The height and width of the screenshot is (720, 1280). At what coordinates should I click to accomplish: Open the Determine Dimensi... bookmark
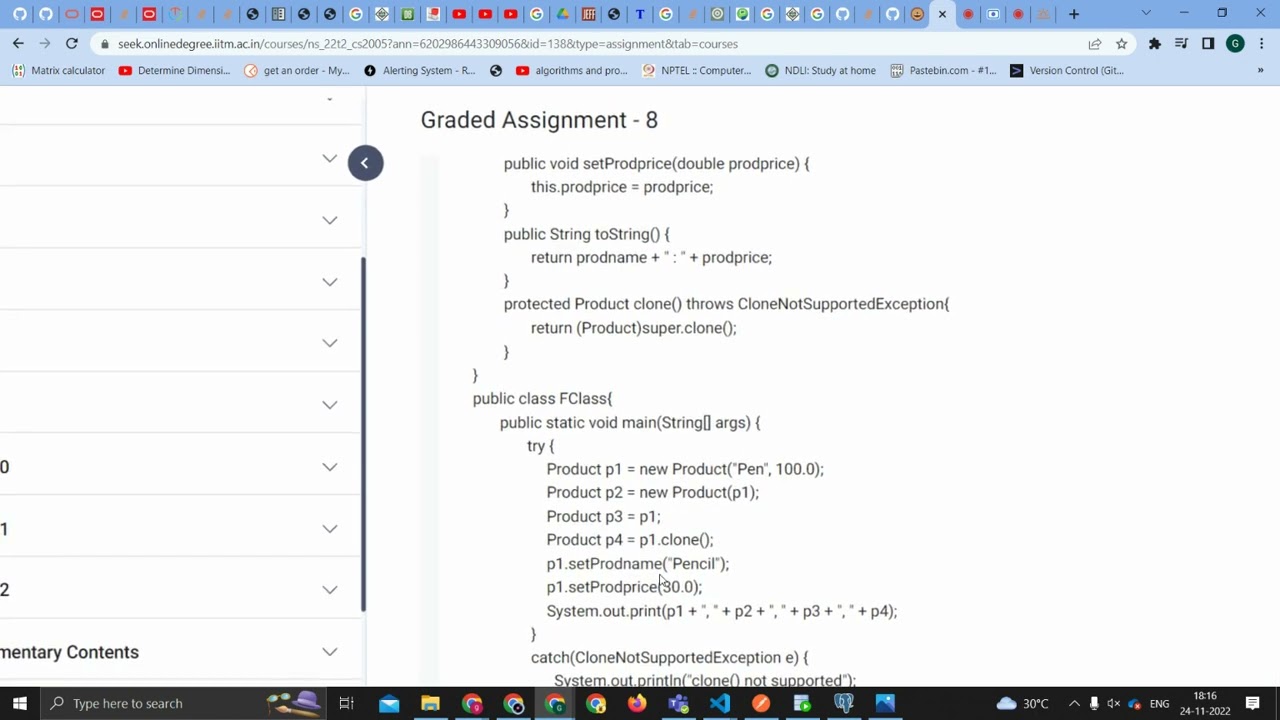click(x=174, y=70)
